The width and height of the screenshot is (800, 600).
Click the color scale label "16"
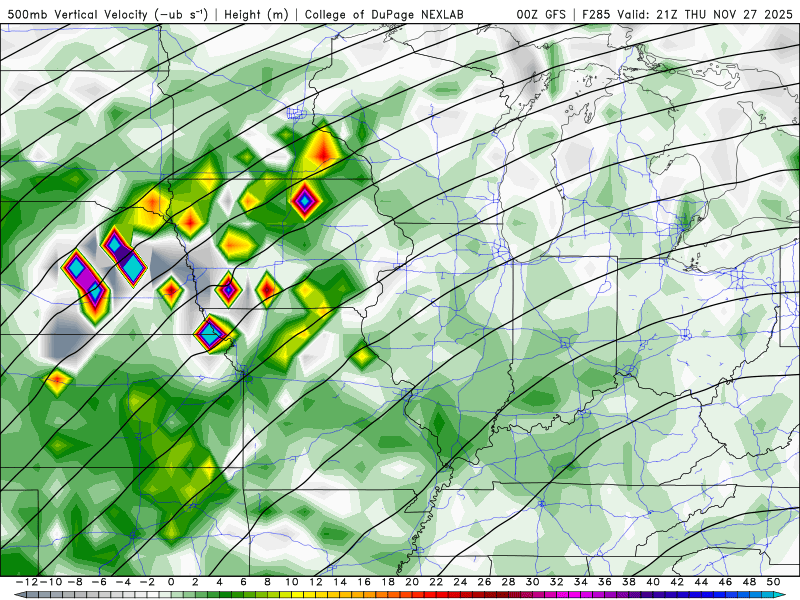pyautogui.click(x=364, y=582)
